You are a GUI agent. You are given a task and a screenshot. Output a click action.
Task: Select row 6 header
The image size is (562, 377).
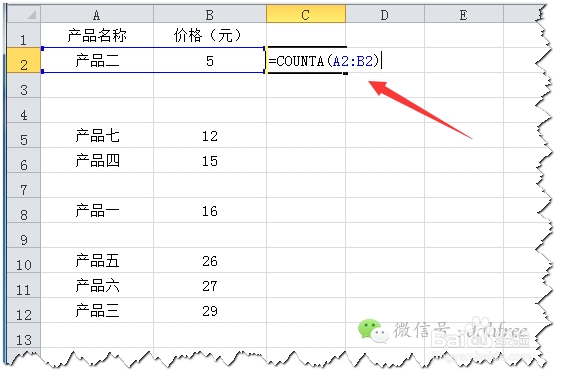pos(24,161)
